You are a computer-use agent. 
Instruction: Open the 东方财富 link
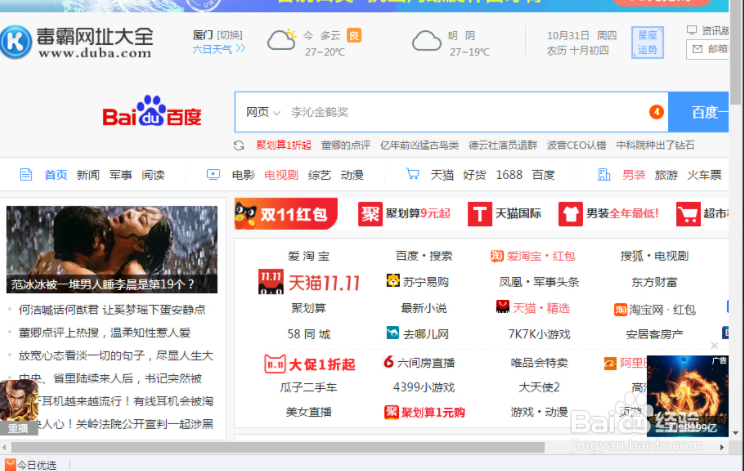[x=654, y=282]
